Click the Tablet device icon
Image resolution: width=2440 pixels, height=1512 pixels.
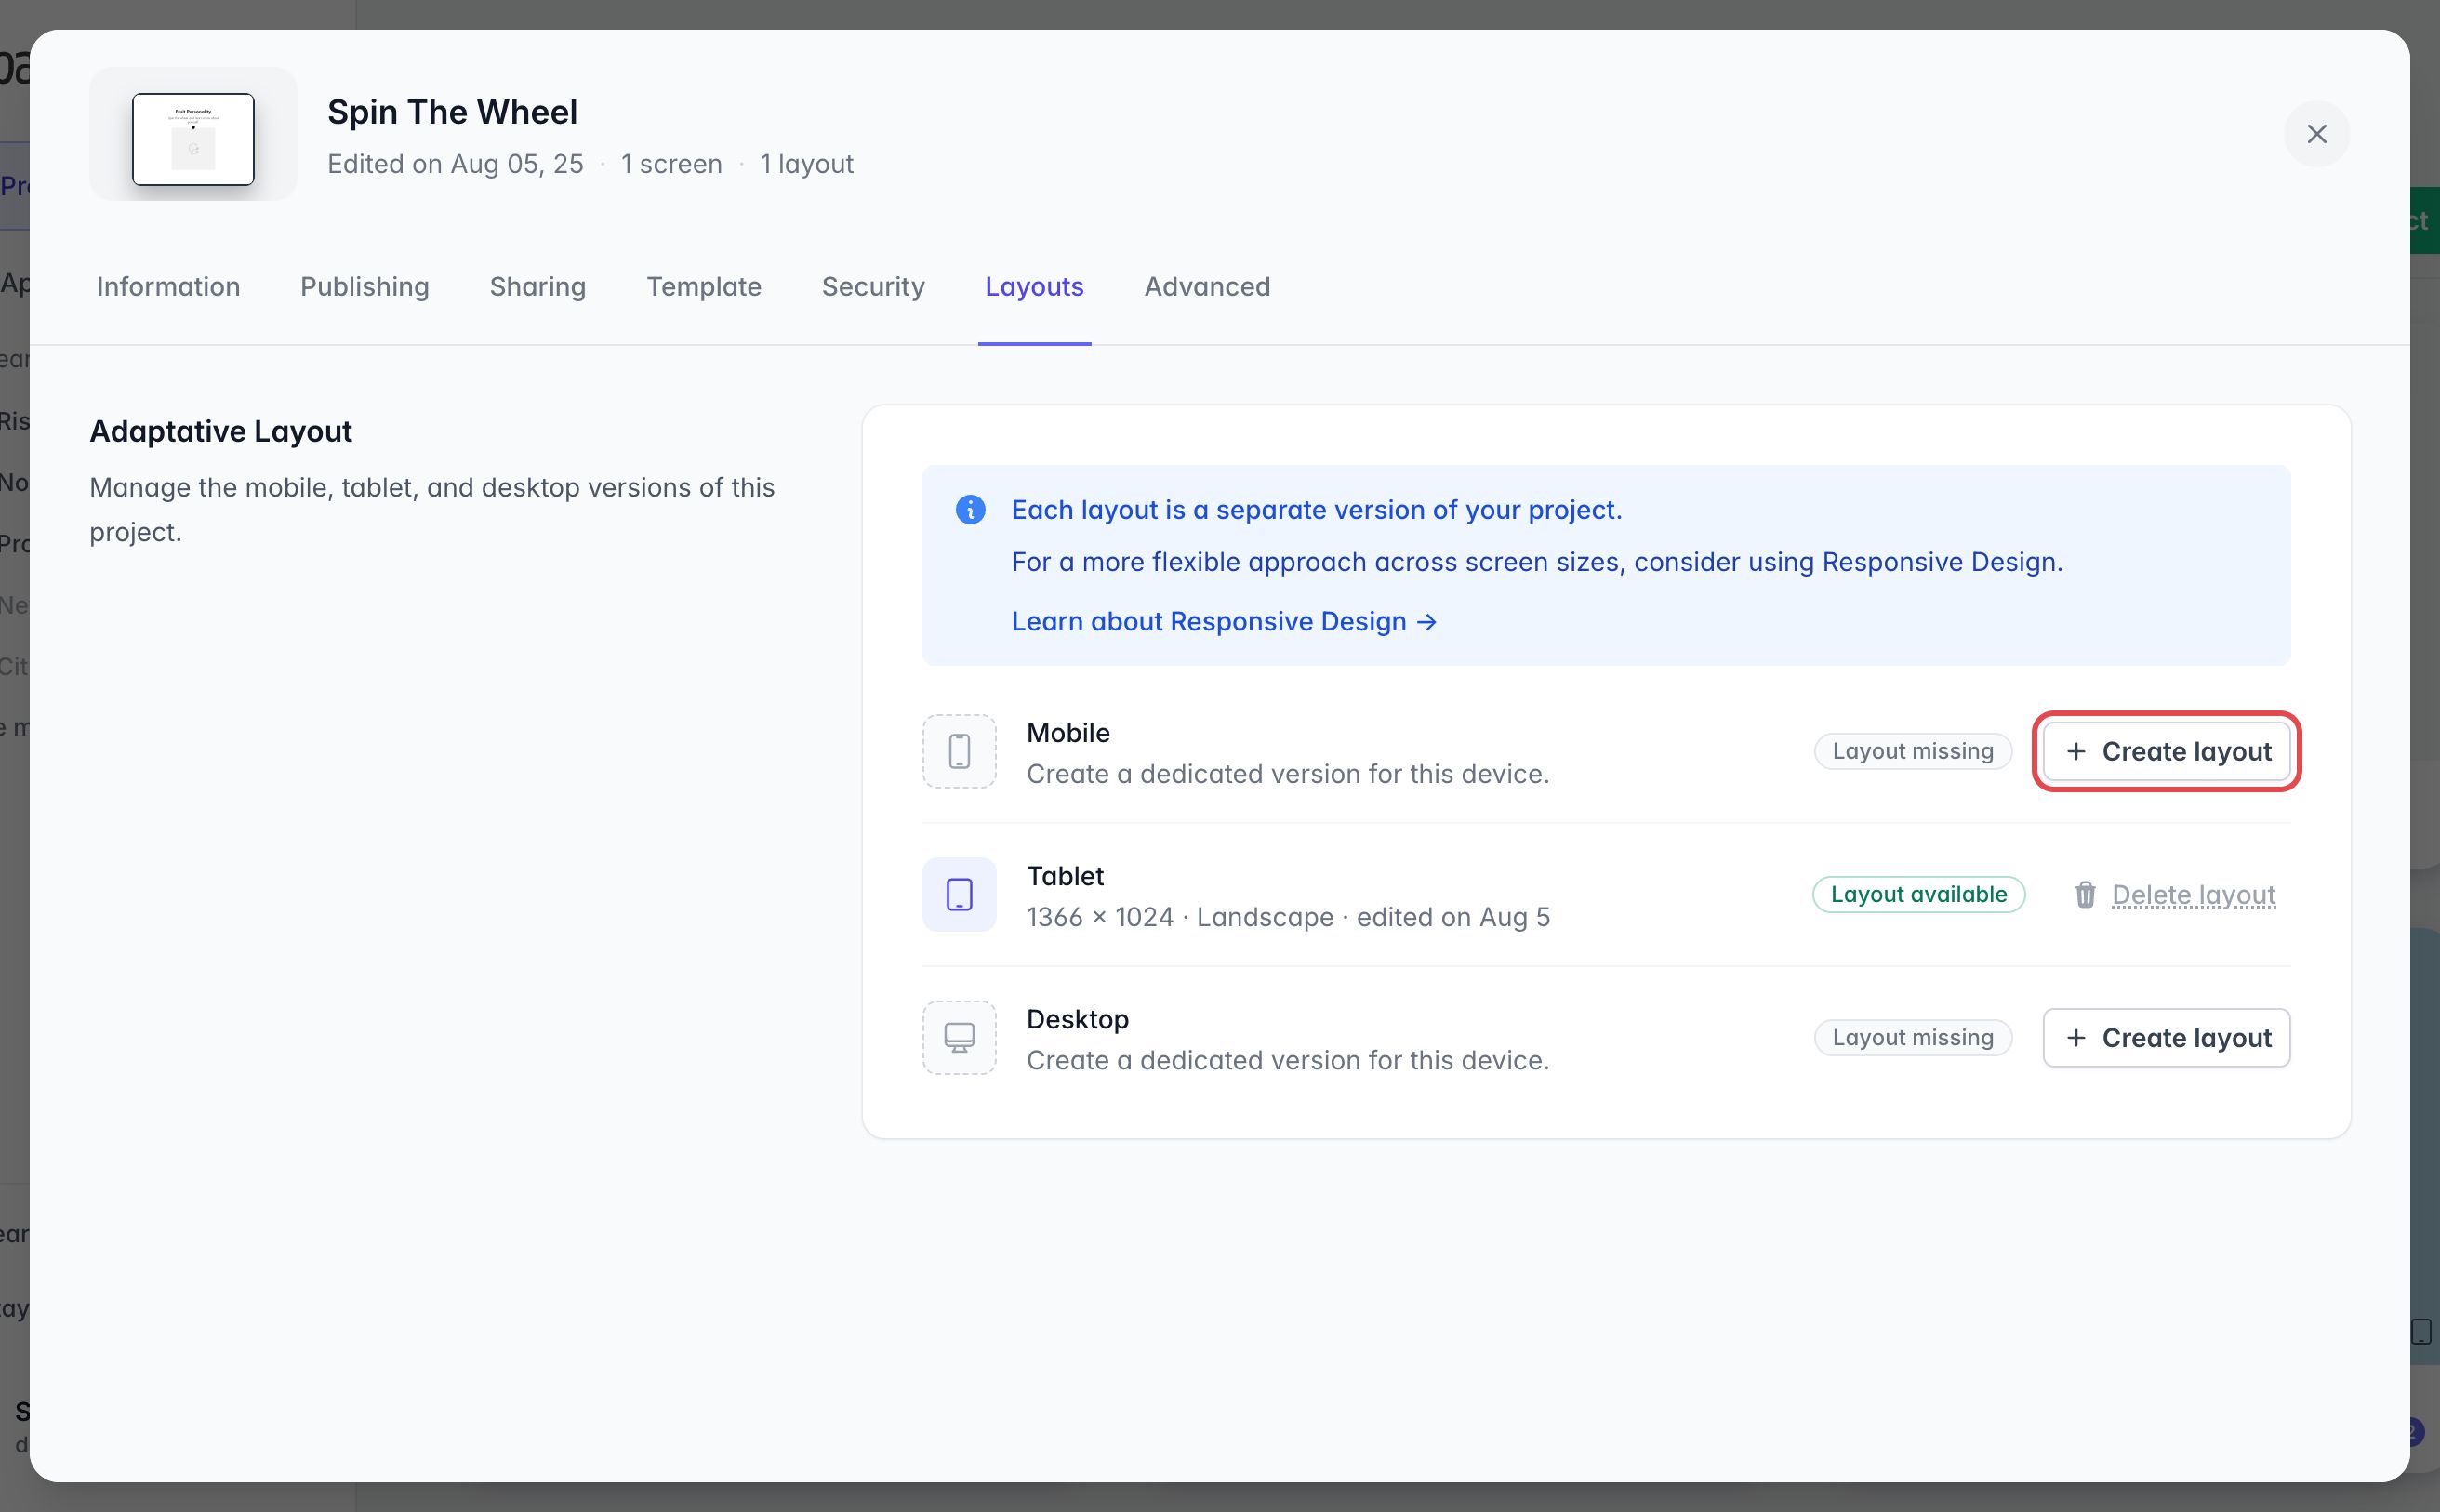click(959, 895)
